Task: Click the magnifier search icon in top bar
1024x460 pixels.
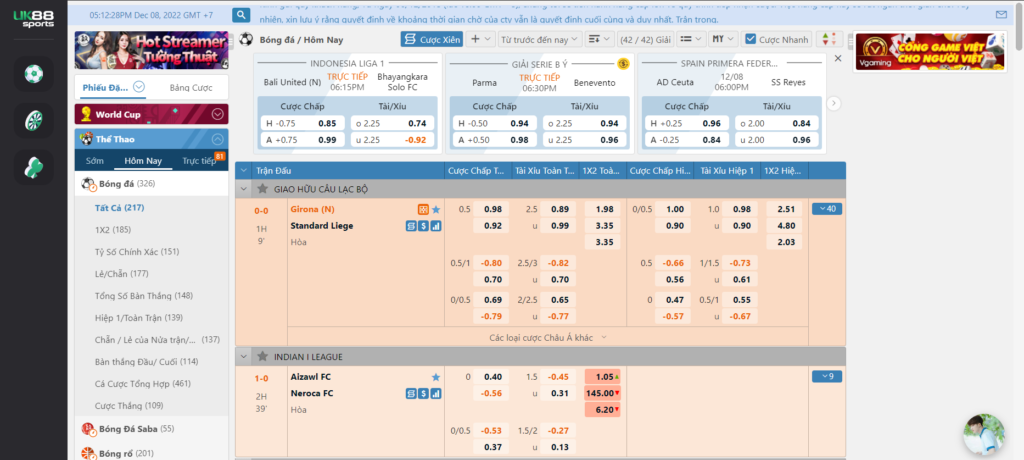Action: point(241,15)
